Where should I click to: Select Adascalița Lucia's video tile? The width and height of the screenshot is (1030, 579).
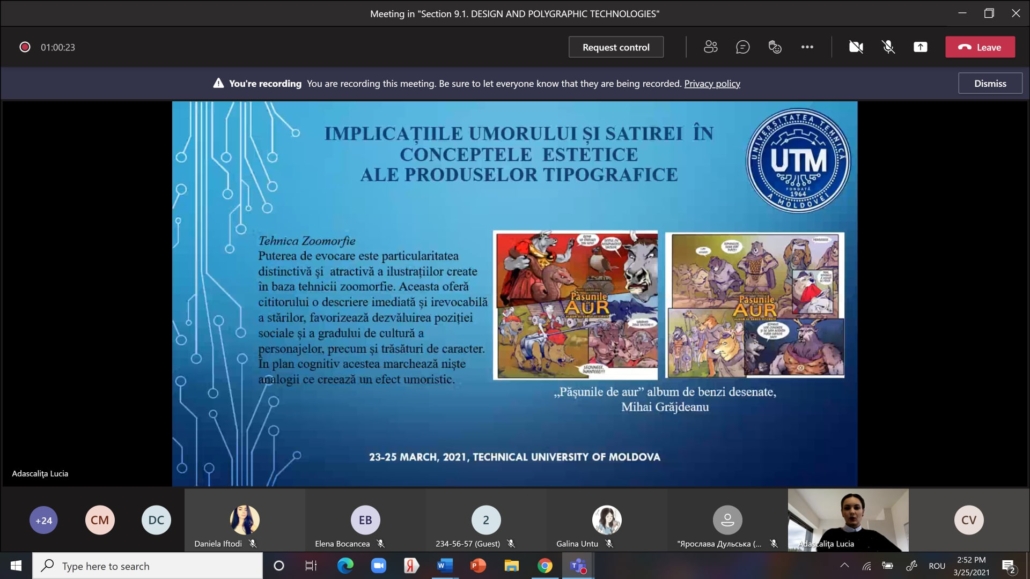[849, 520]
